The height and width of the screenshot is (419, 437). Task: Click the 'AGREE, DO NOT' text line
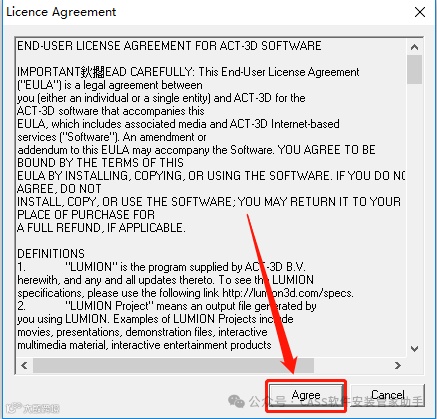click(x=59, y=189)
